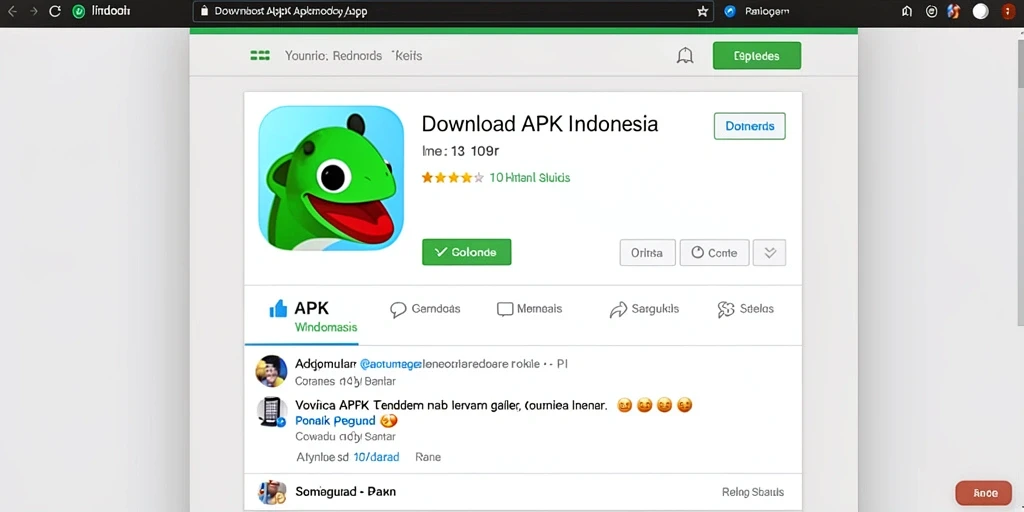The height and width of the screenshot is (512, 1024).
Task: Go back with browser back arrow
Action: 12,11
